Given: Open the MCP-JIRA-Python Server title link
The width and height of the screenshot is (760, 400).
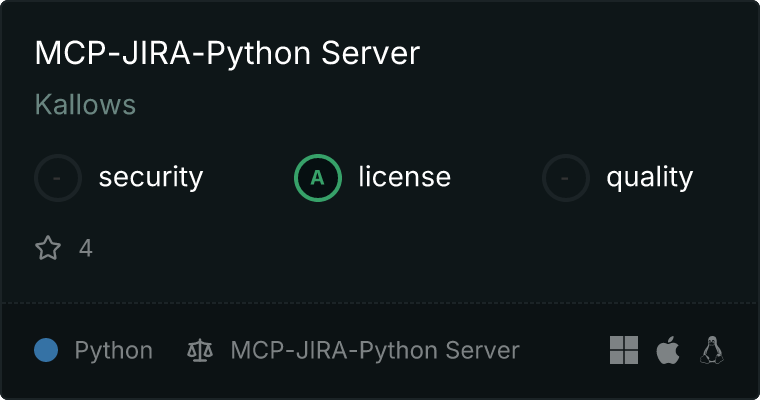Looking at the screenshot, I should click(227, 54).
